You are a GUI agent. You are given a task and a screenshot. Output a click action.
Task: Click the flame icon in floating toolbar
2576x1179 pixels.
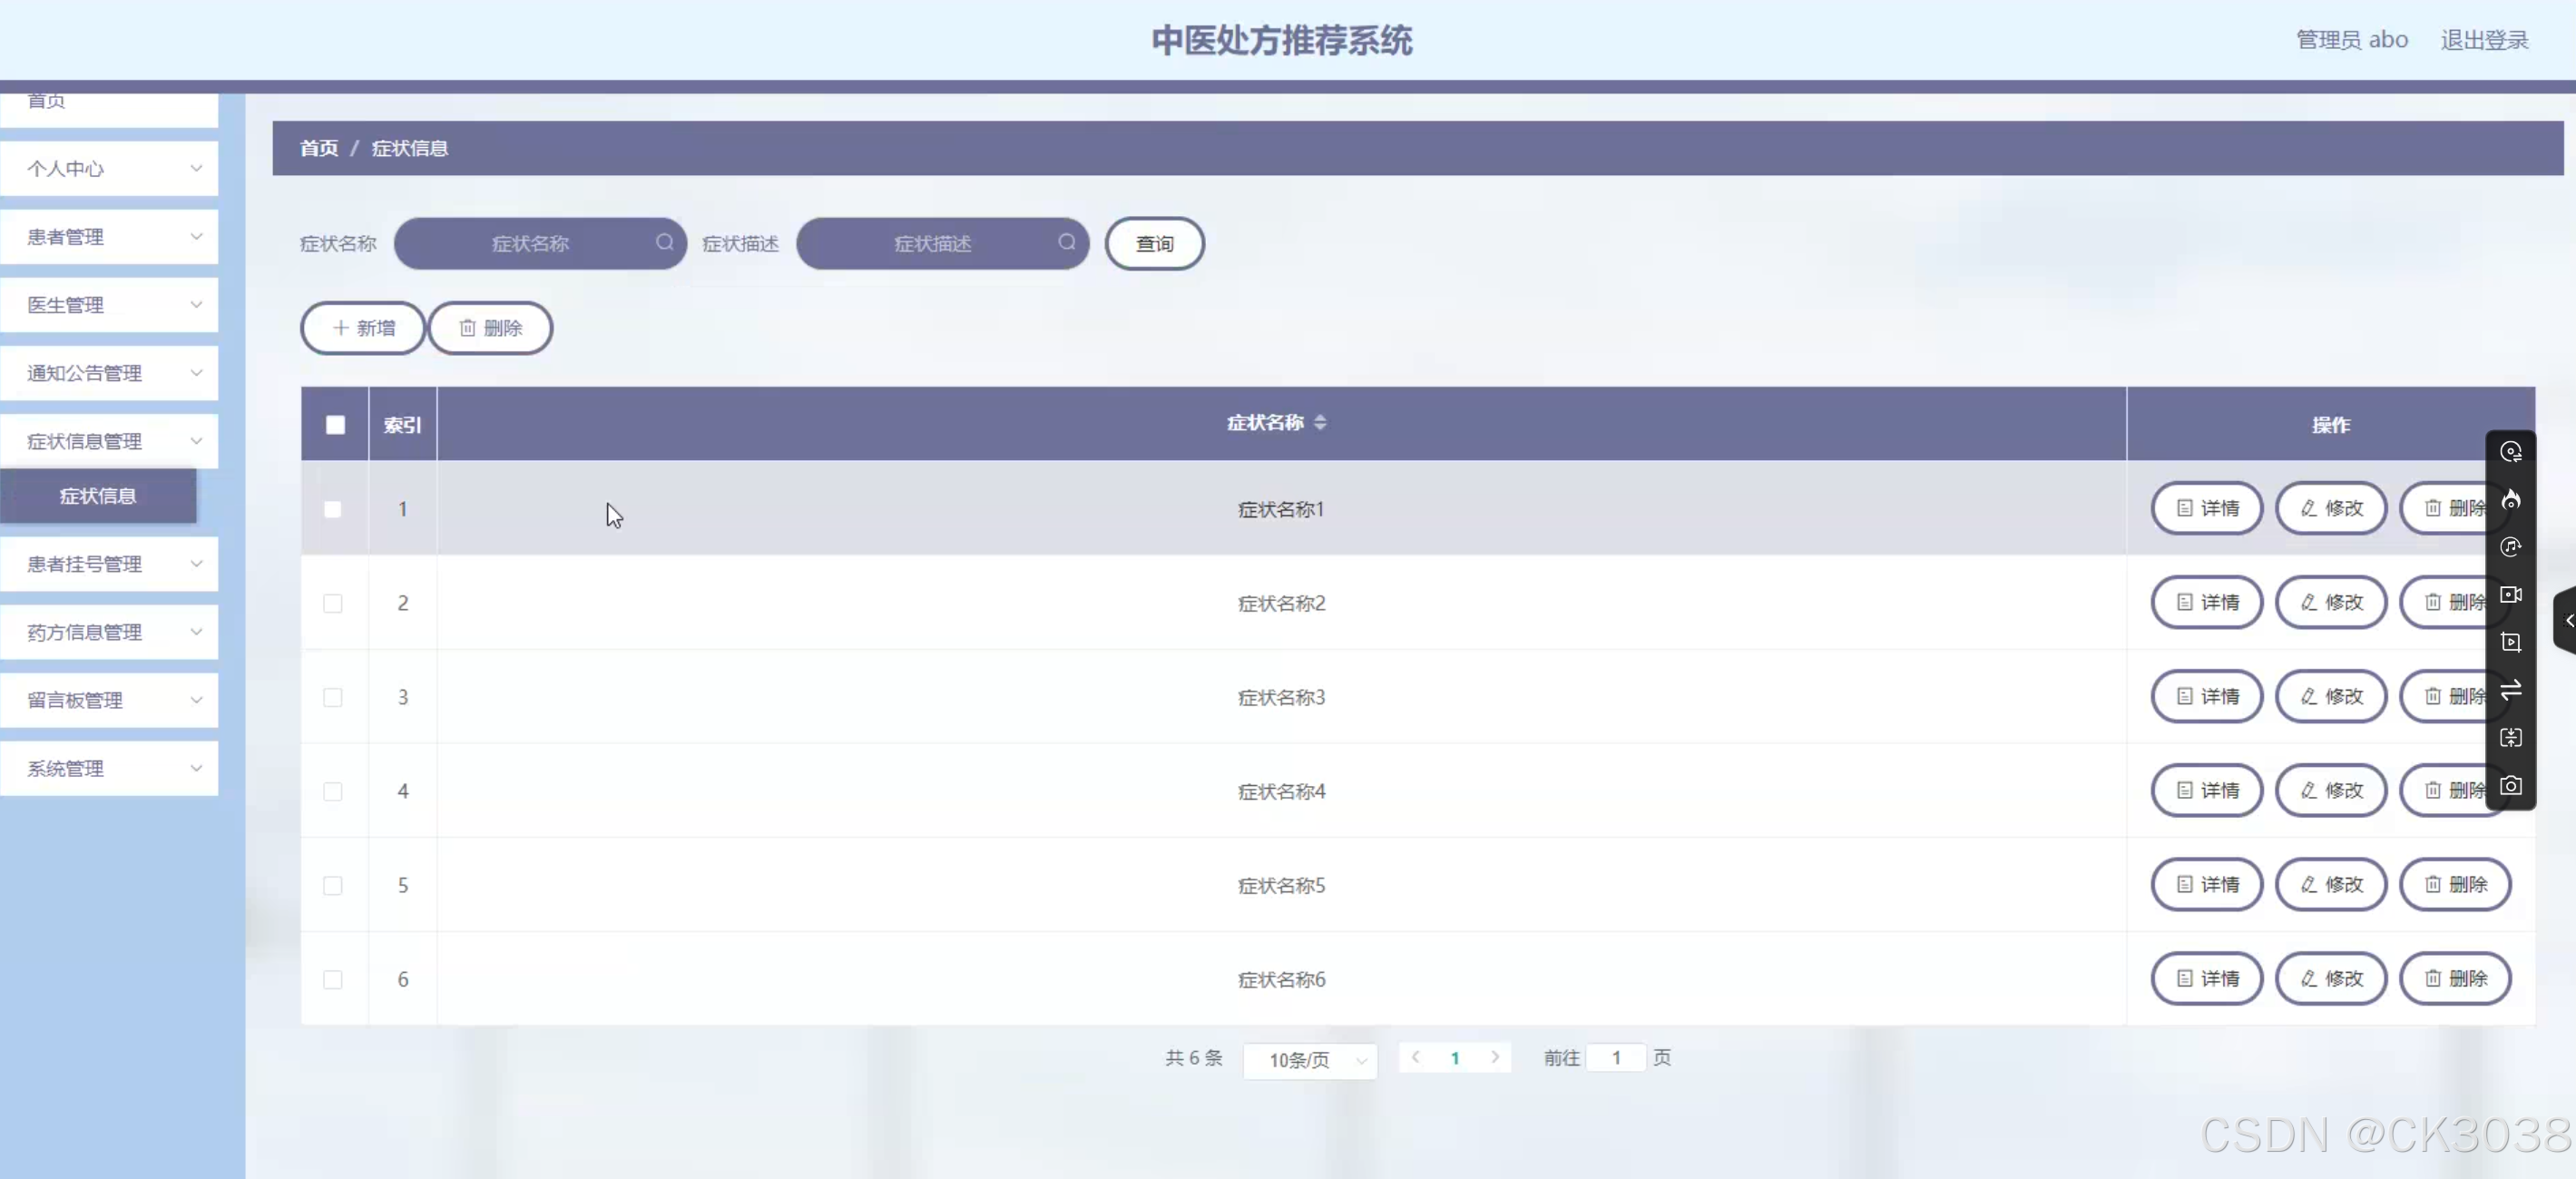pos(2510,499)
